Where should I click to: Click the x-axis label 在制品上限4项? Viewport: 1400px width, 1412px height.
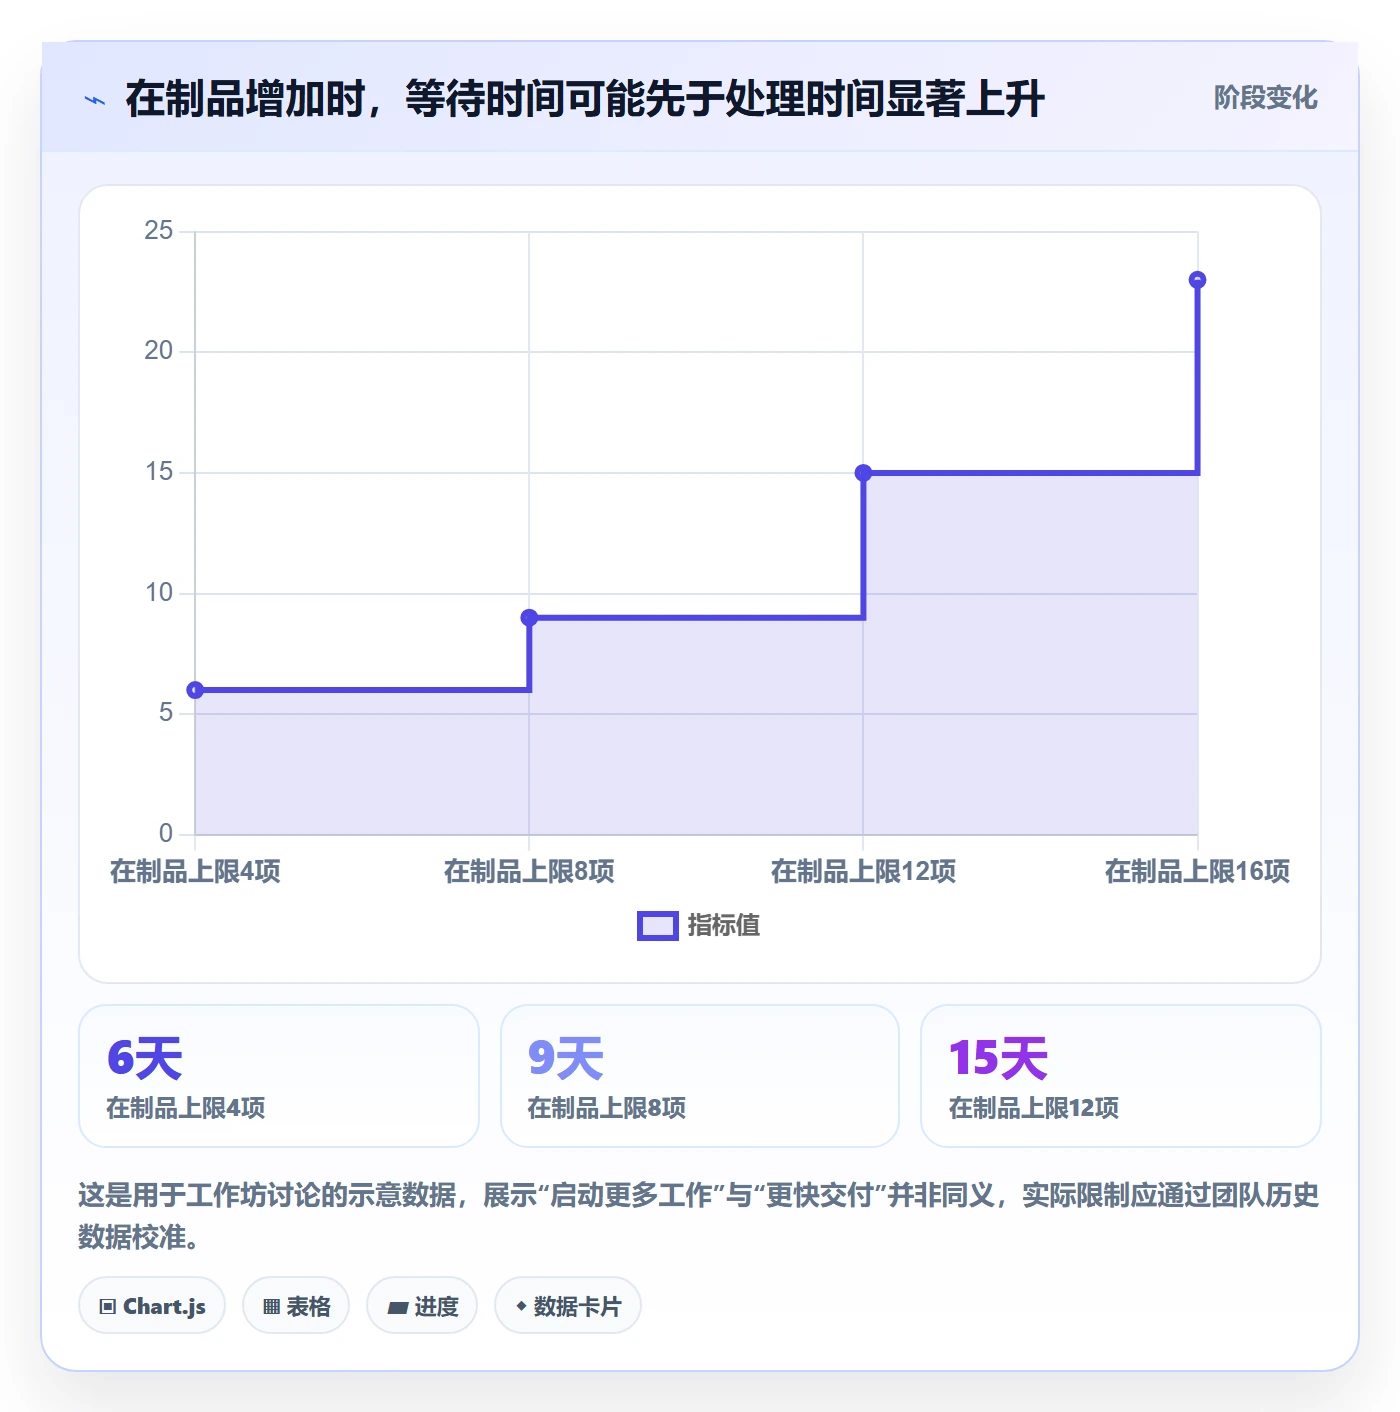195,871
